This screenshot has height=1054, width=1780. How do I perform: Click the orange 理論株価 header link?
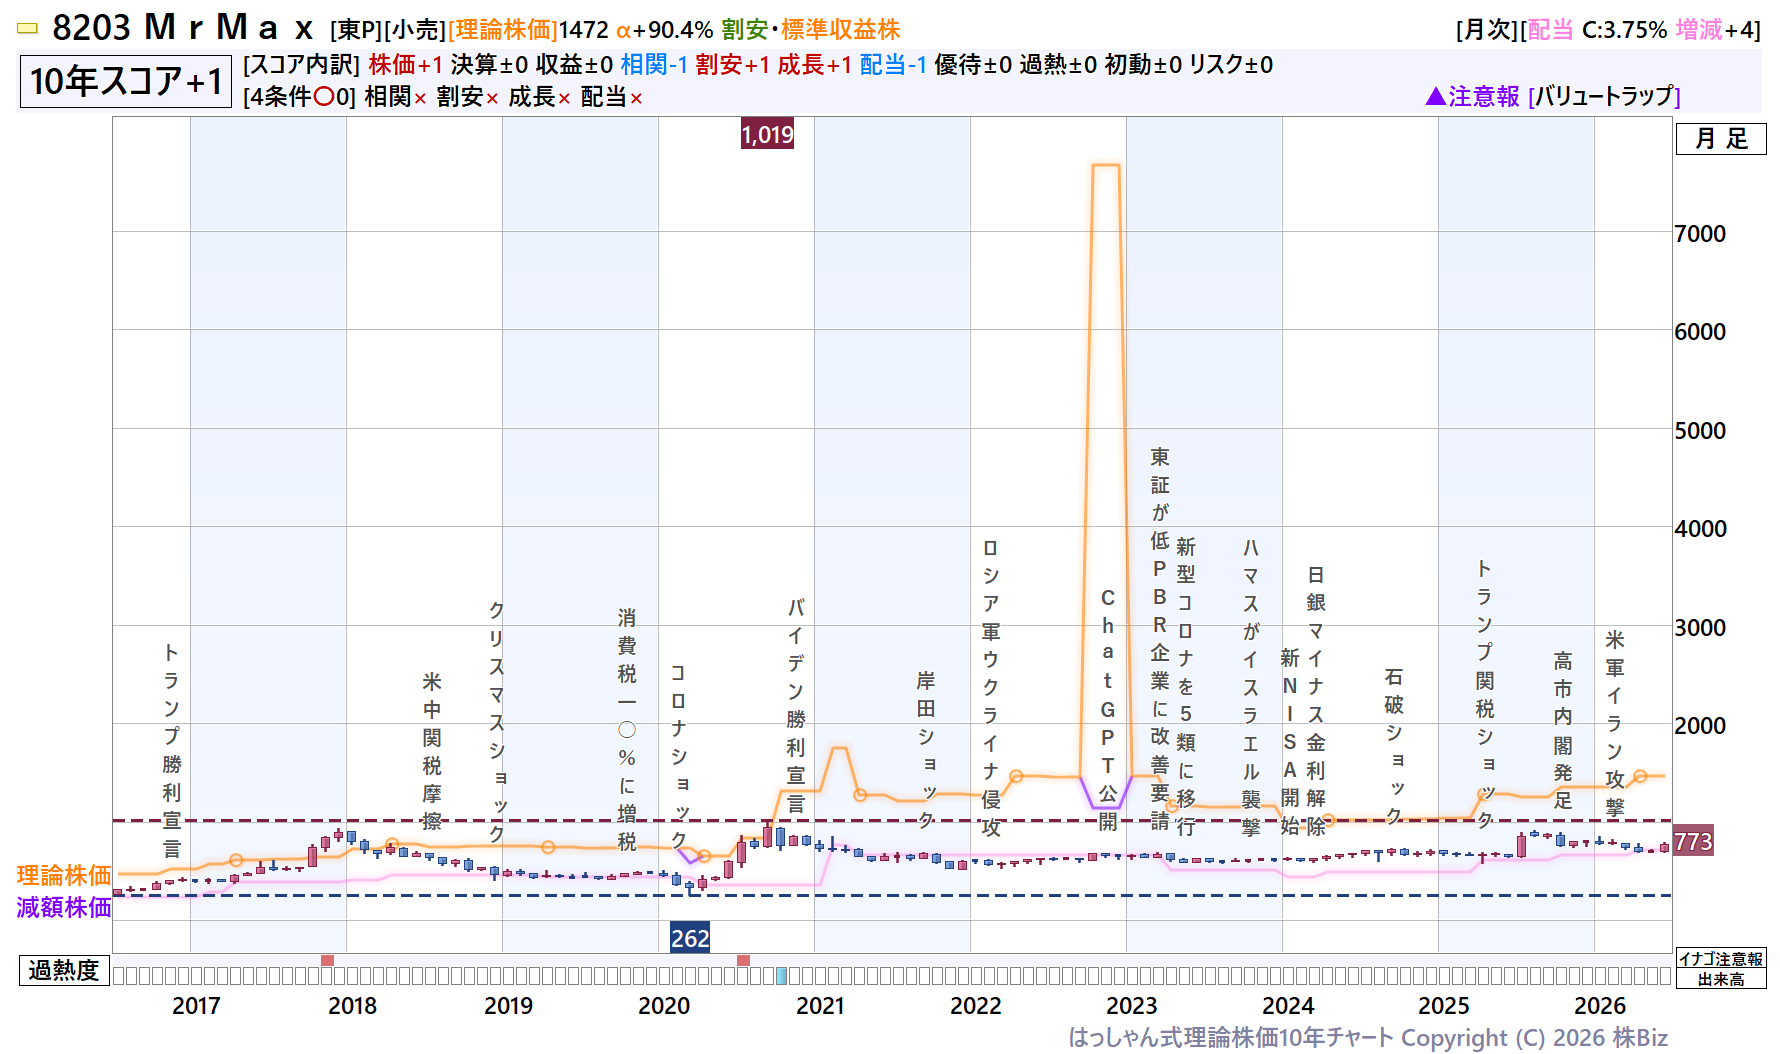pos(503,30)
